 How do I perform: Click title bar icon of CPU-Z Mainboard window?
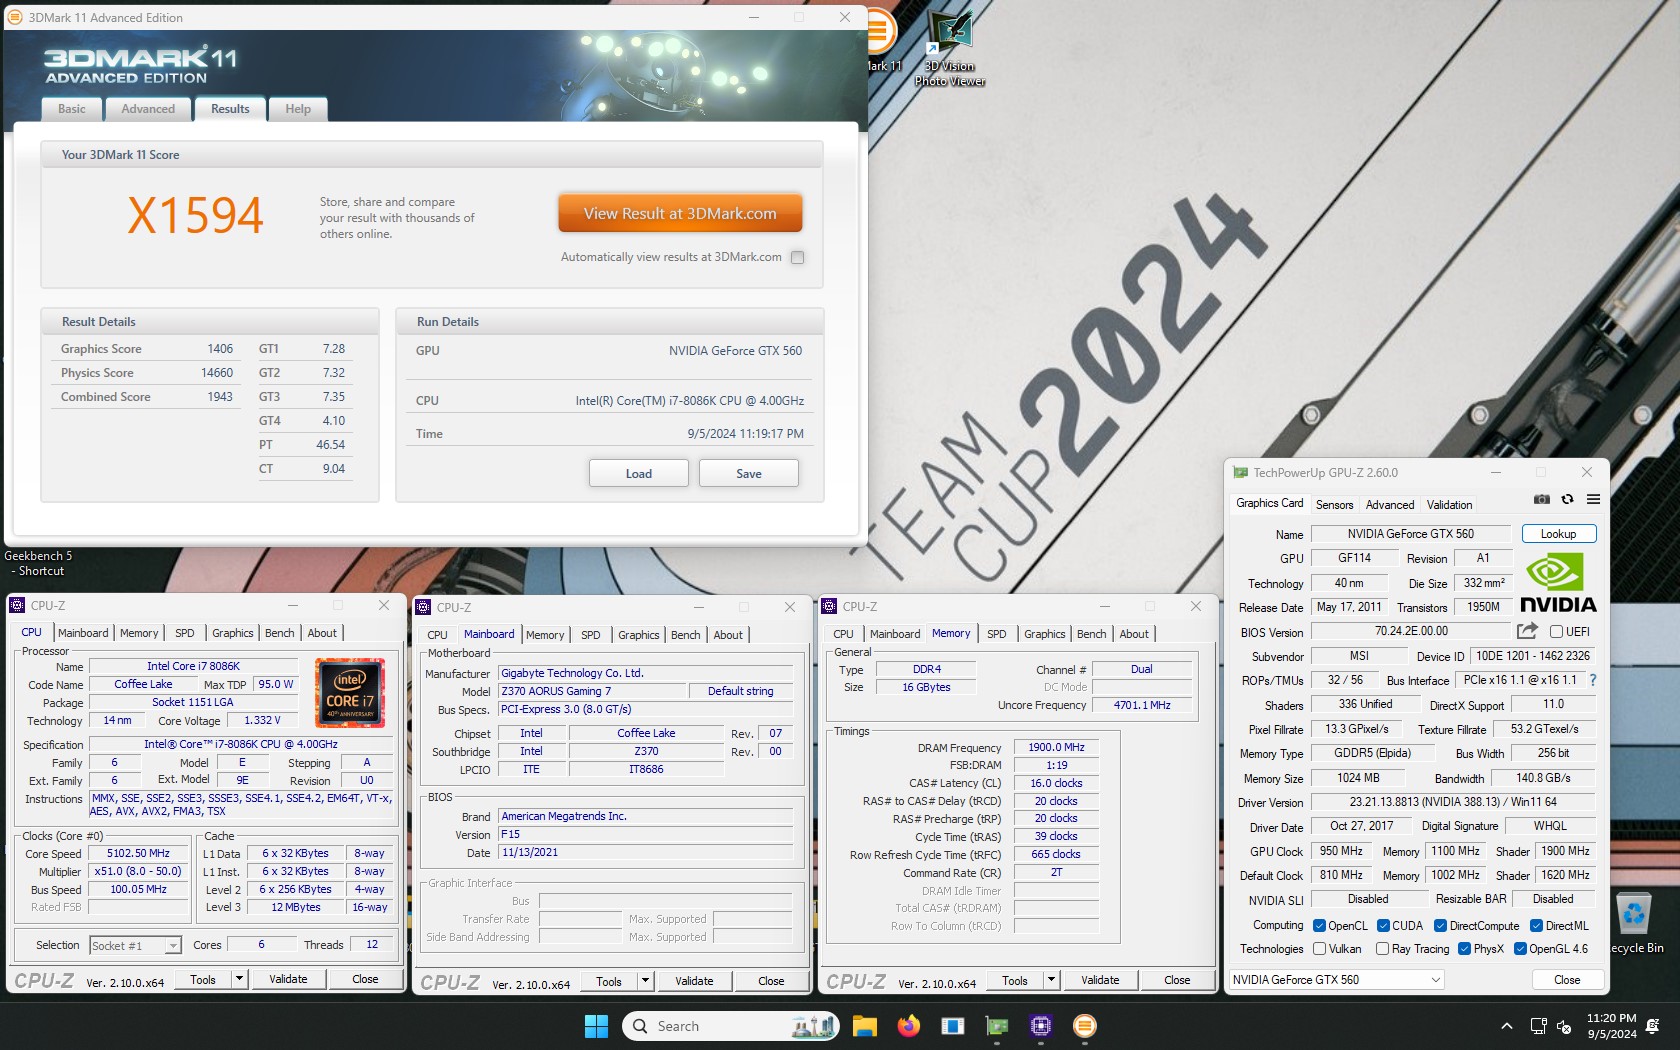(423, 607)
